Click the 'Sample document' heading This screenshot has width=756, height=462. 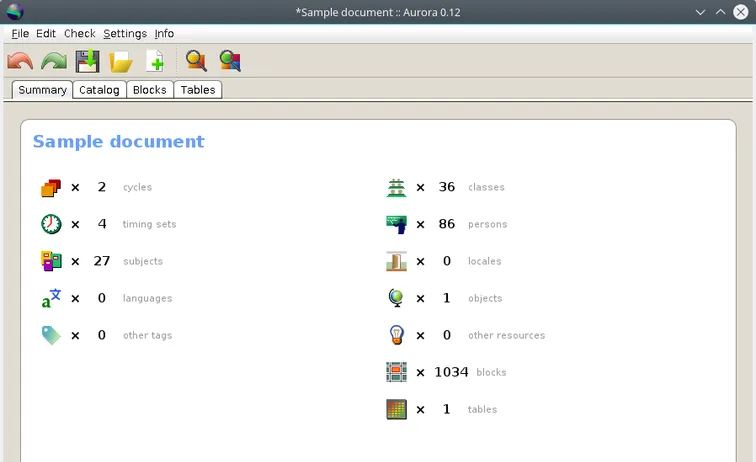pyautogui.click(x=118, y=142)
